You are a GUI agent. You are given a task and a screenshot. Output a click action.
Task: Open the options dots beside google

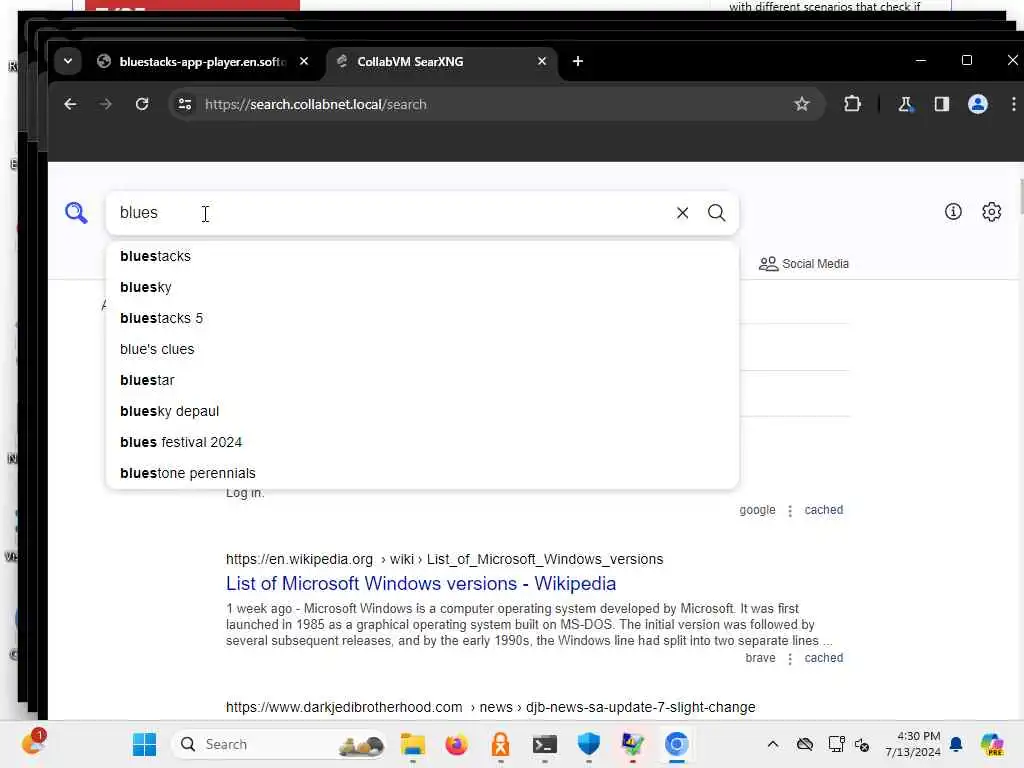click(x=790, y=511)
